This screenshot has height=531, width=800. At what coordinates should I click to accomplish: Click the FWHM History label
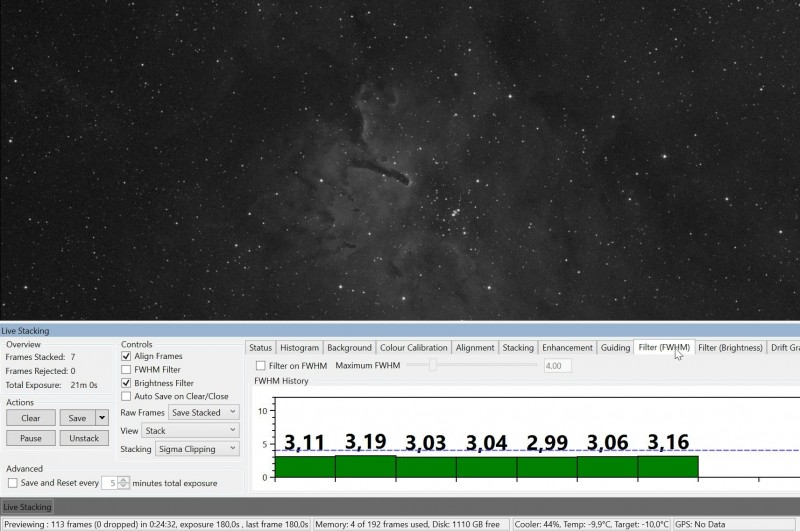pos(281,381)
